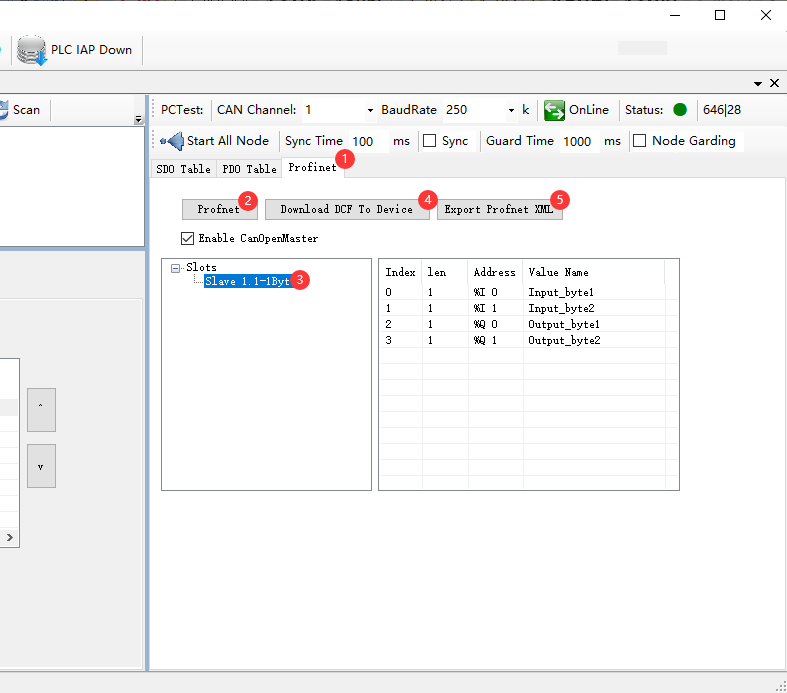Click the green Status indicator light
This screenshot has width=787, height=693.
[680, 110]
